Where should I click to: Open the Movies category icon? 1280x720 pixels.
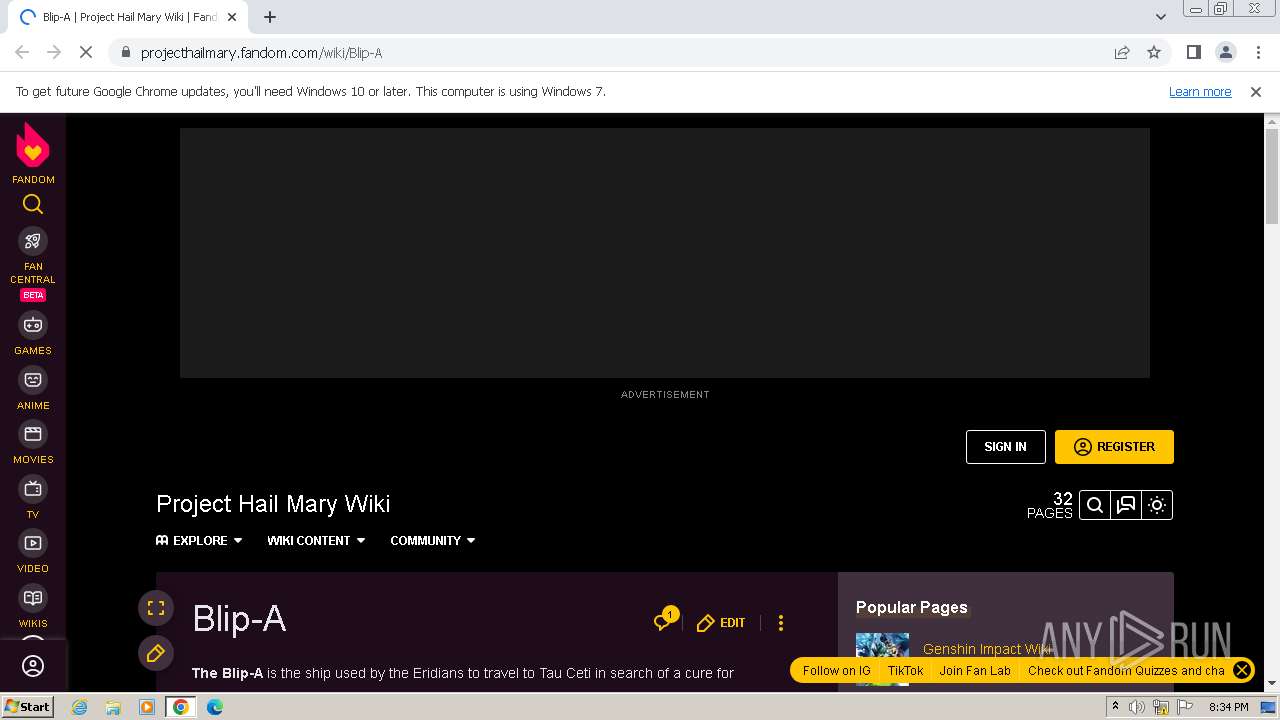(x=33, y=434)
